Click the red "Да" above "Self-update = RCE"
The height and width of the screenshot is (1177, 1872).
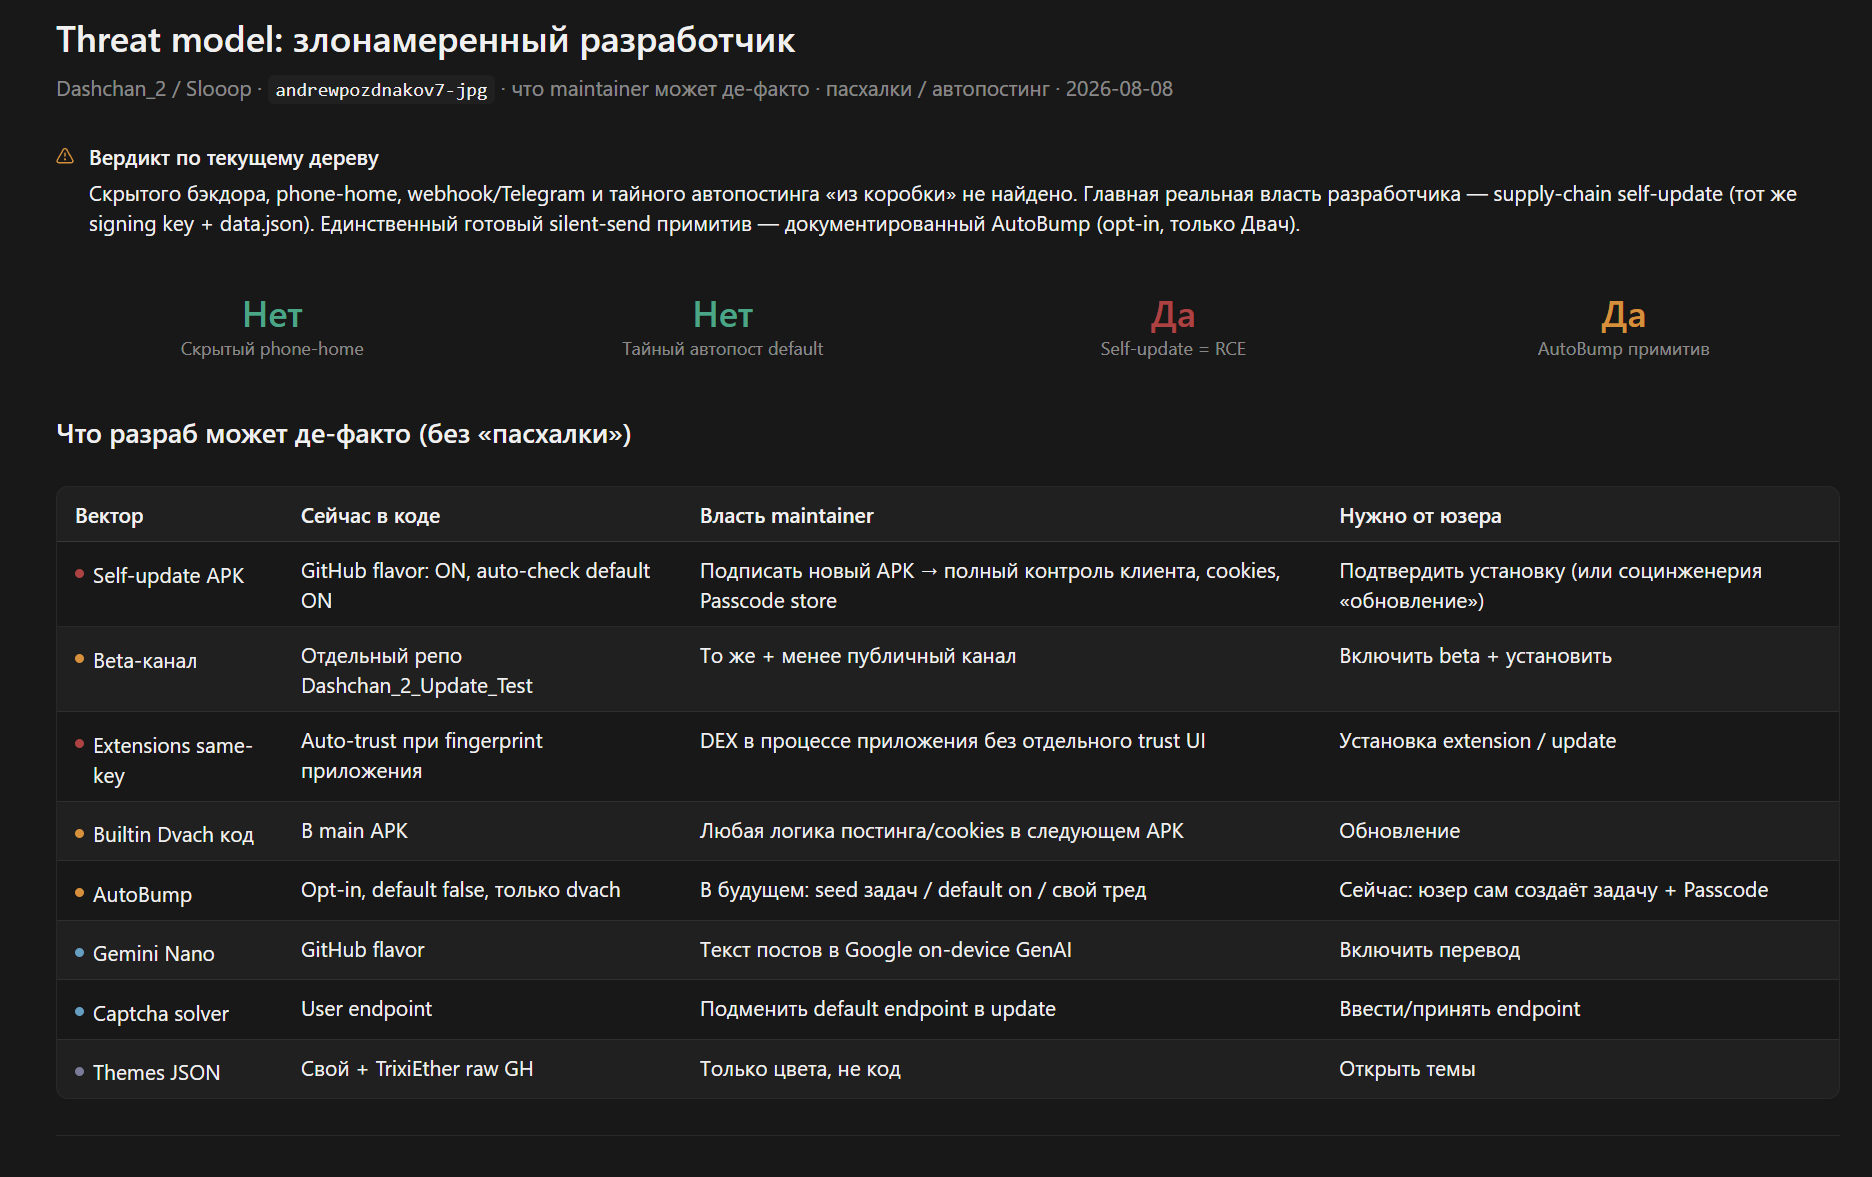[x=1173, y=315]
